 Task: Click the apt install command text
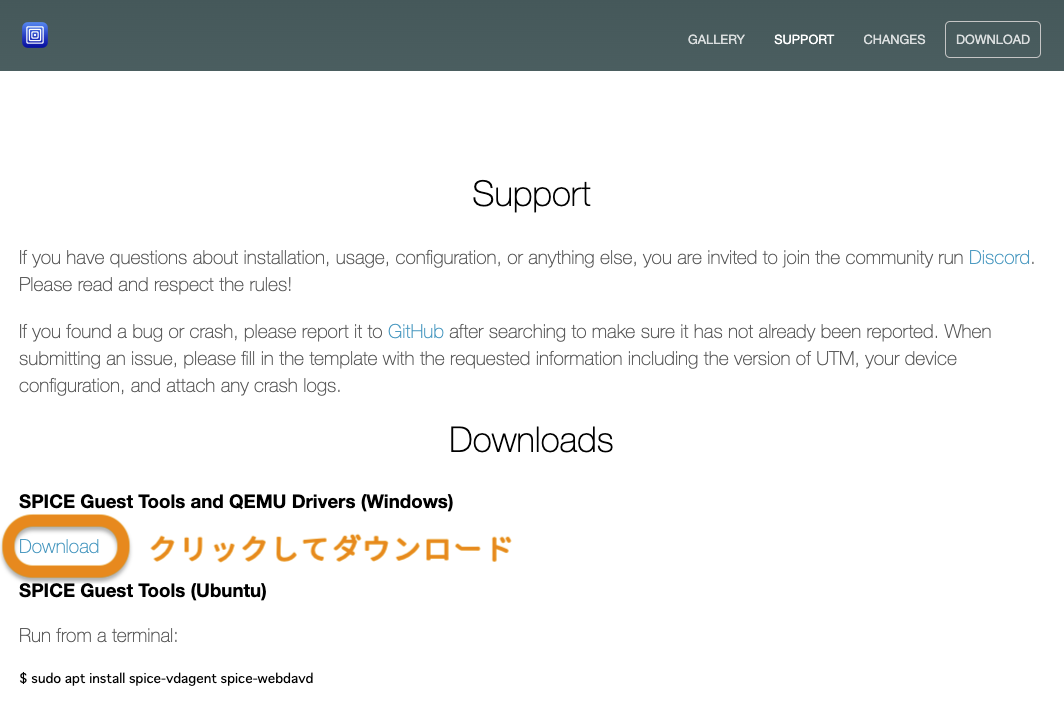tap(165, 678)
